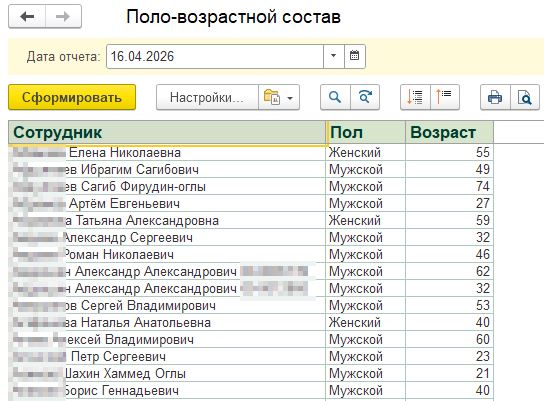This screenshot has height=401, width=544.
Task: Click the Дата отчета input field
Action: [215, 56]
